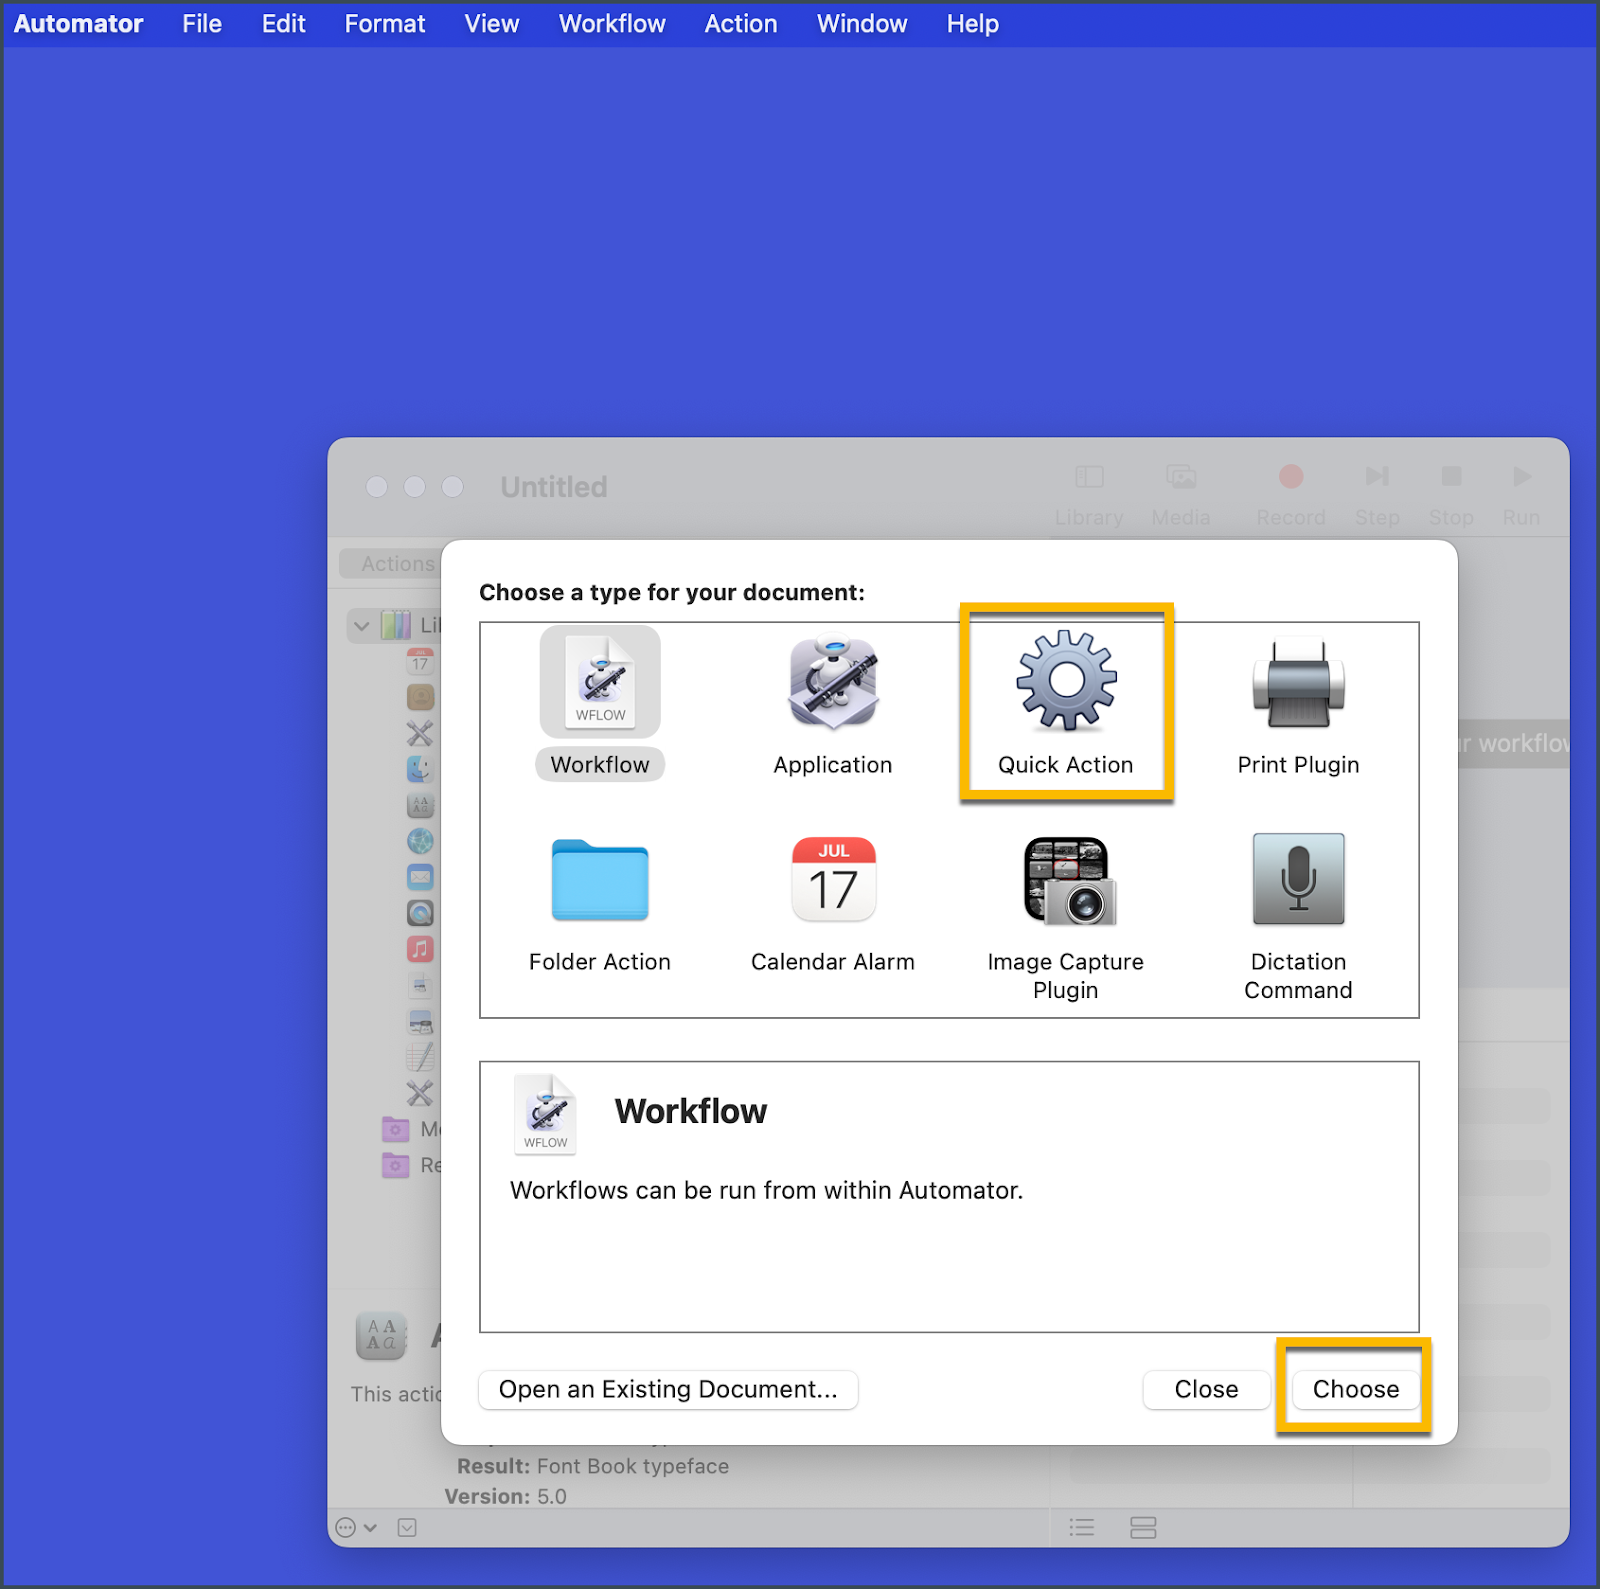Collapse the Library tree disclosure arrow
Image resolution: width=1600 pixels, height=1589 pixels.
362,626
